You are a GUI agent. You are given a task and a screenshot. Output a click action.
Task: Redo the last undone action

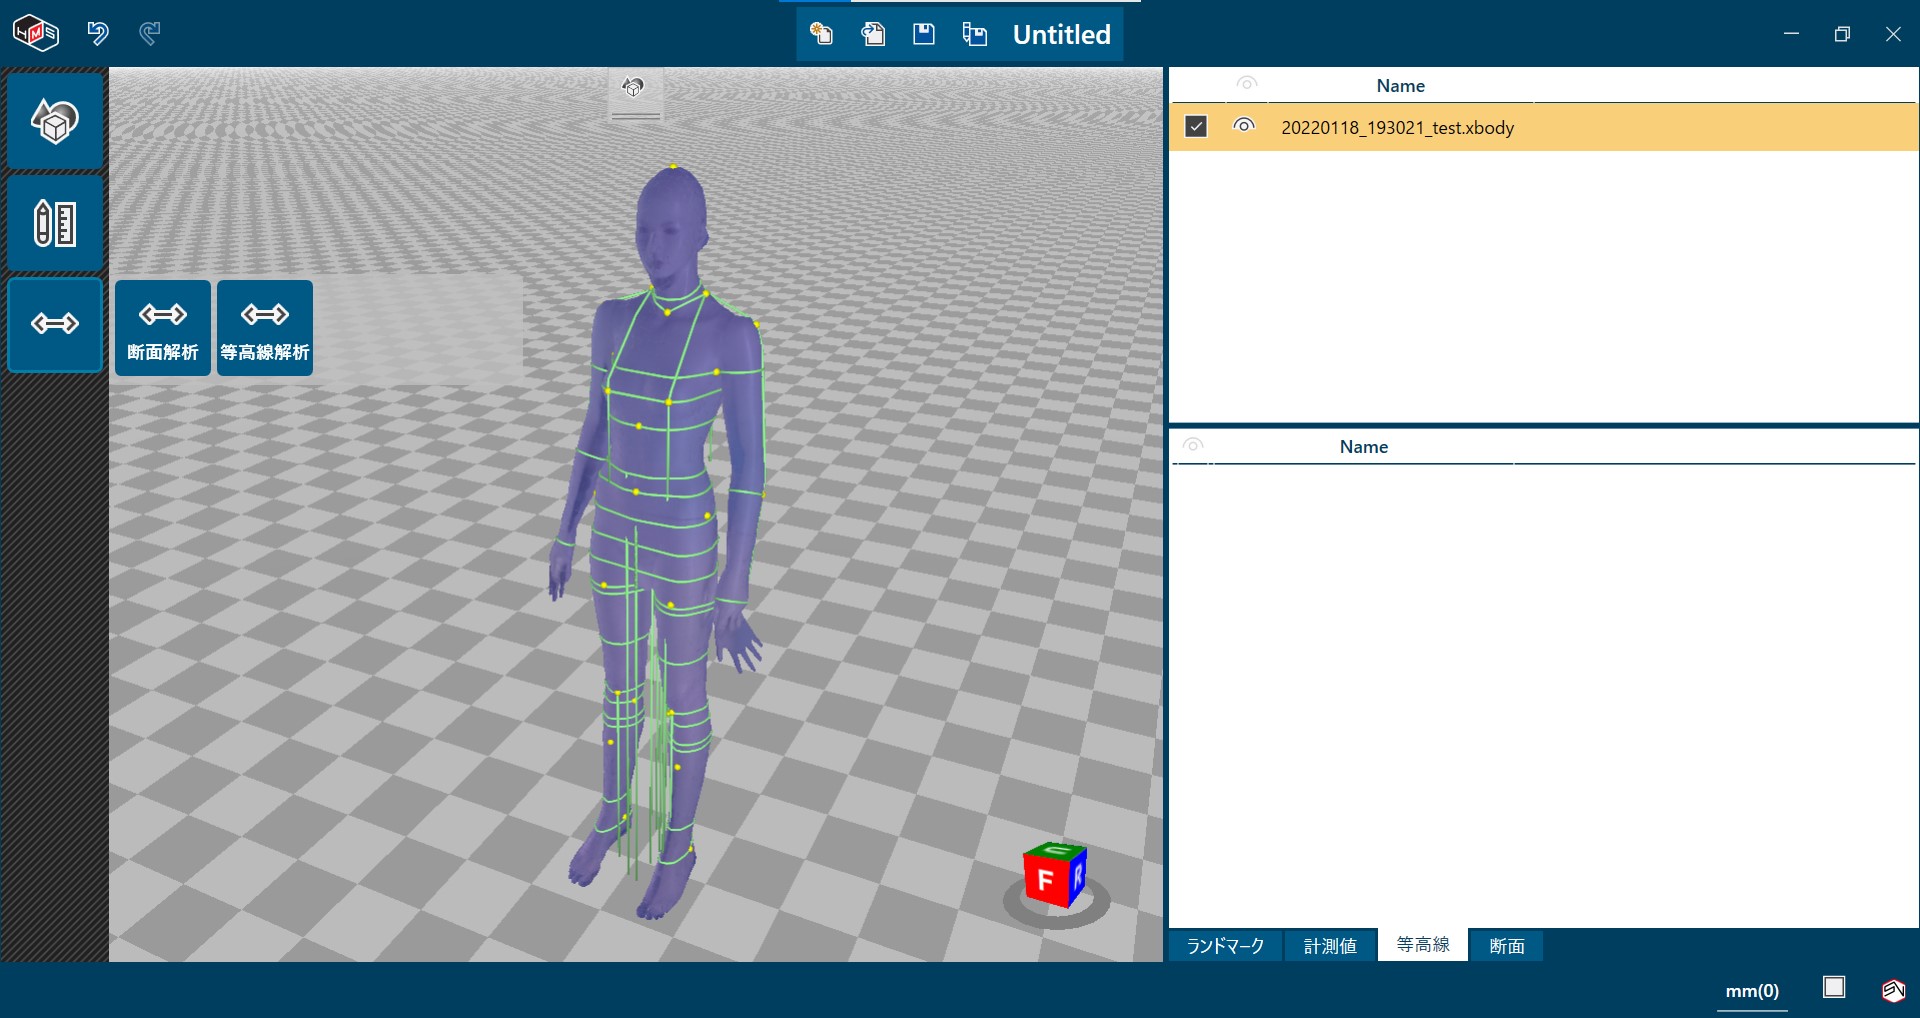click(x=150, y=33)
